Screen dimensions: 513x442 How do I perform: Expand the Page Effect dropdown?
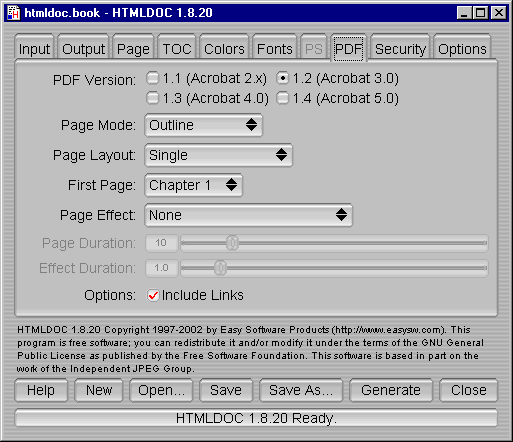(x=248, y=215)
